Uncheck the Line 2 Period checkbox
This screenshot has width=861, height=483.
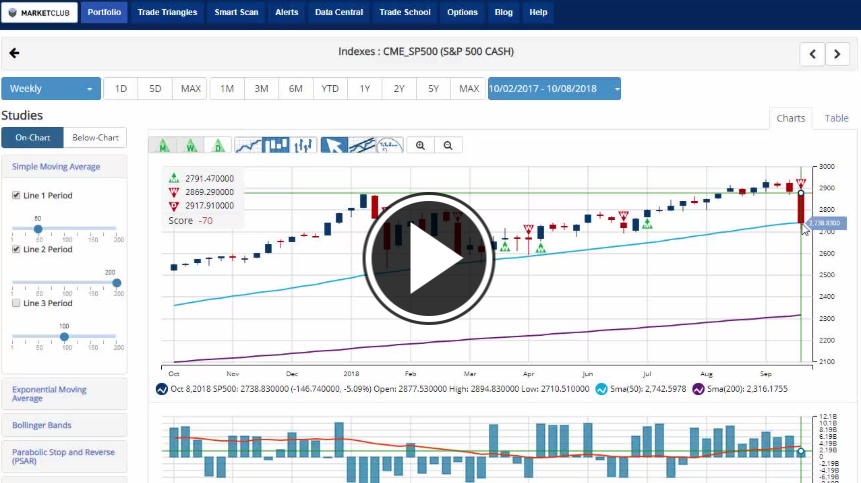point(15,249)
